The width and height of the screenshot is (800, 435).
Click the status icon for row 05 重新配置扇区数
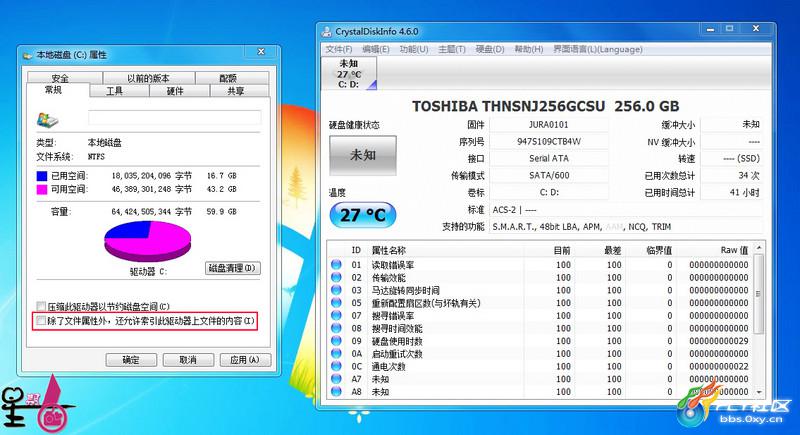336,303
